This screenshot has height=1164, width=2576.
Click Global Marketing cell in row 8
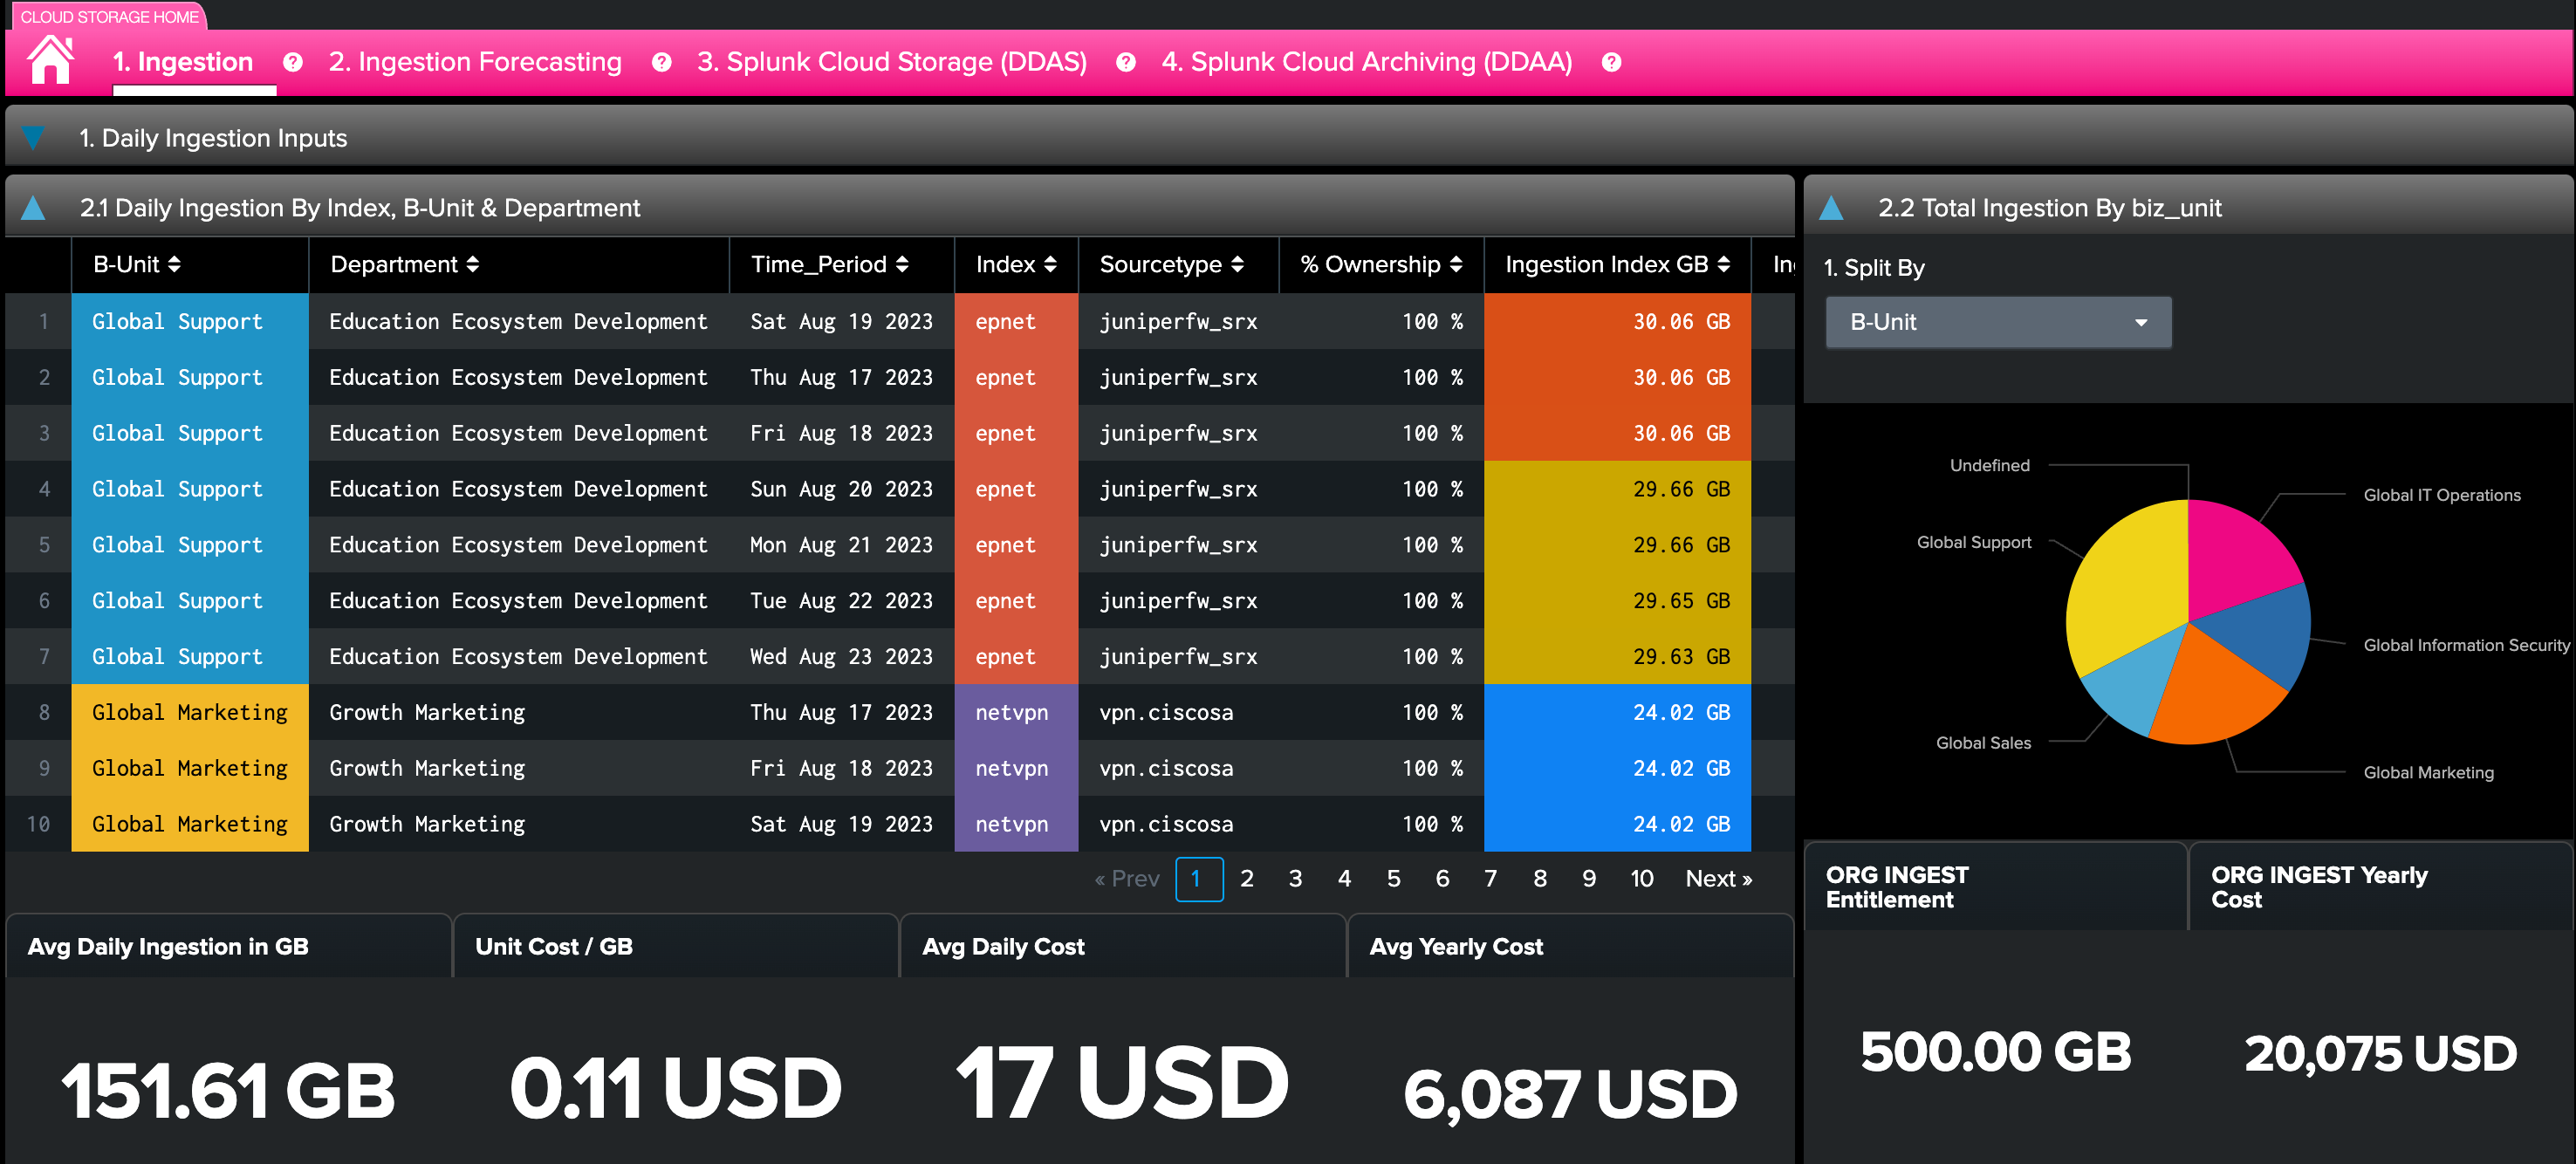coord(190,712)
